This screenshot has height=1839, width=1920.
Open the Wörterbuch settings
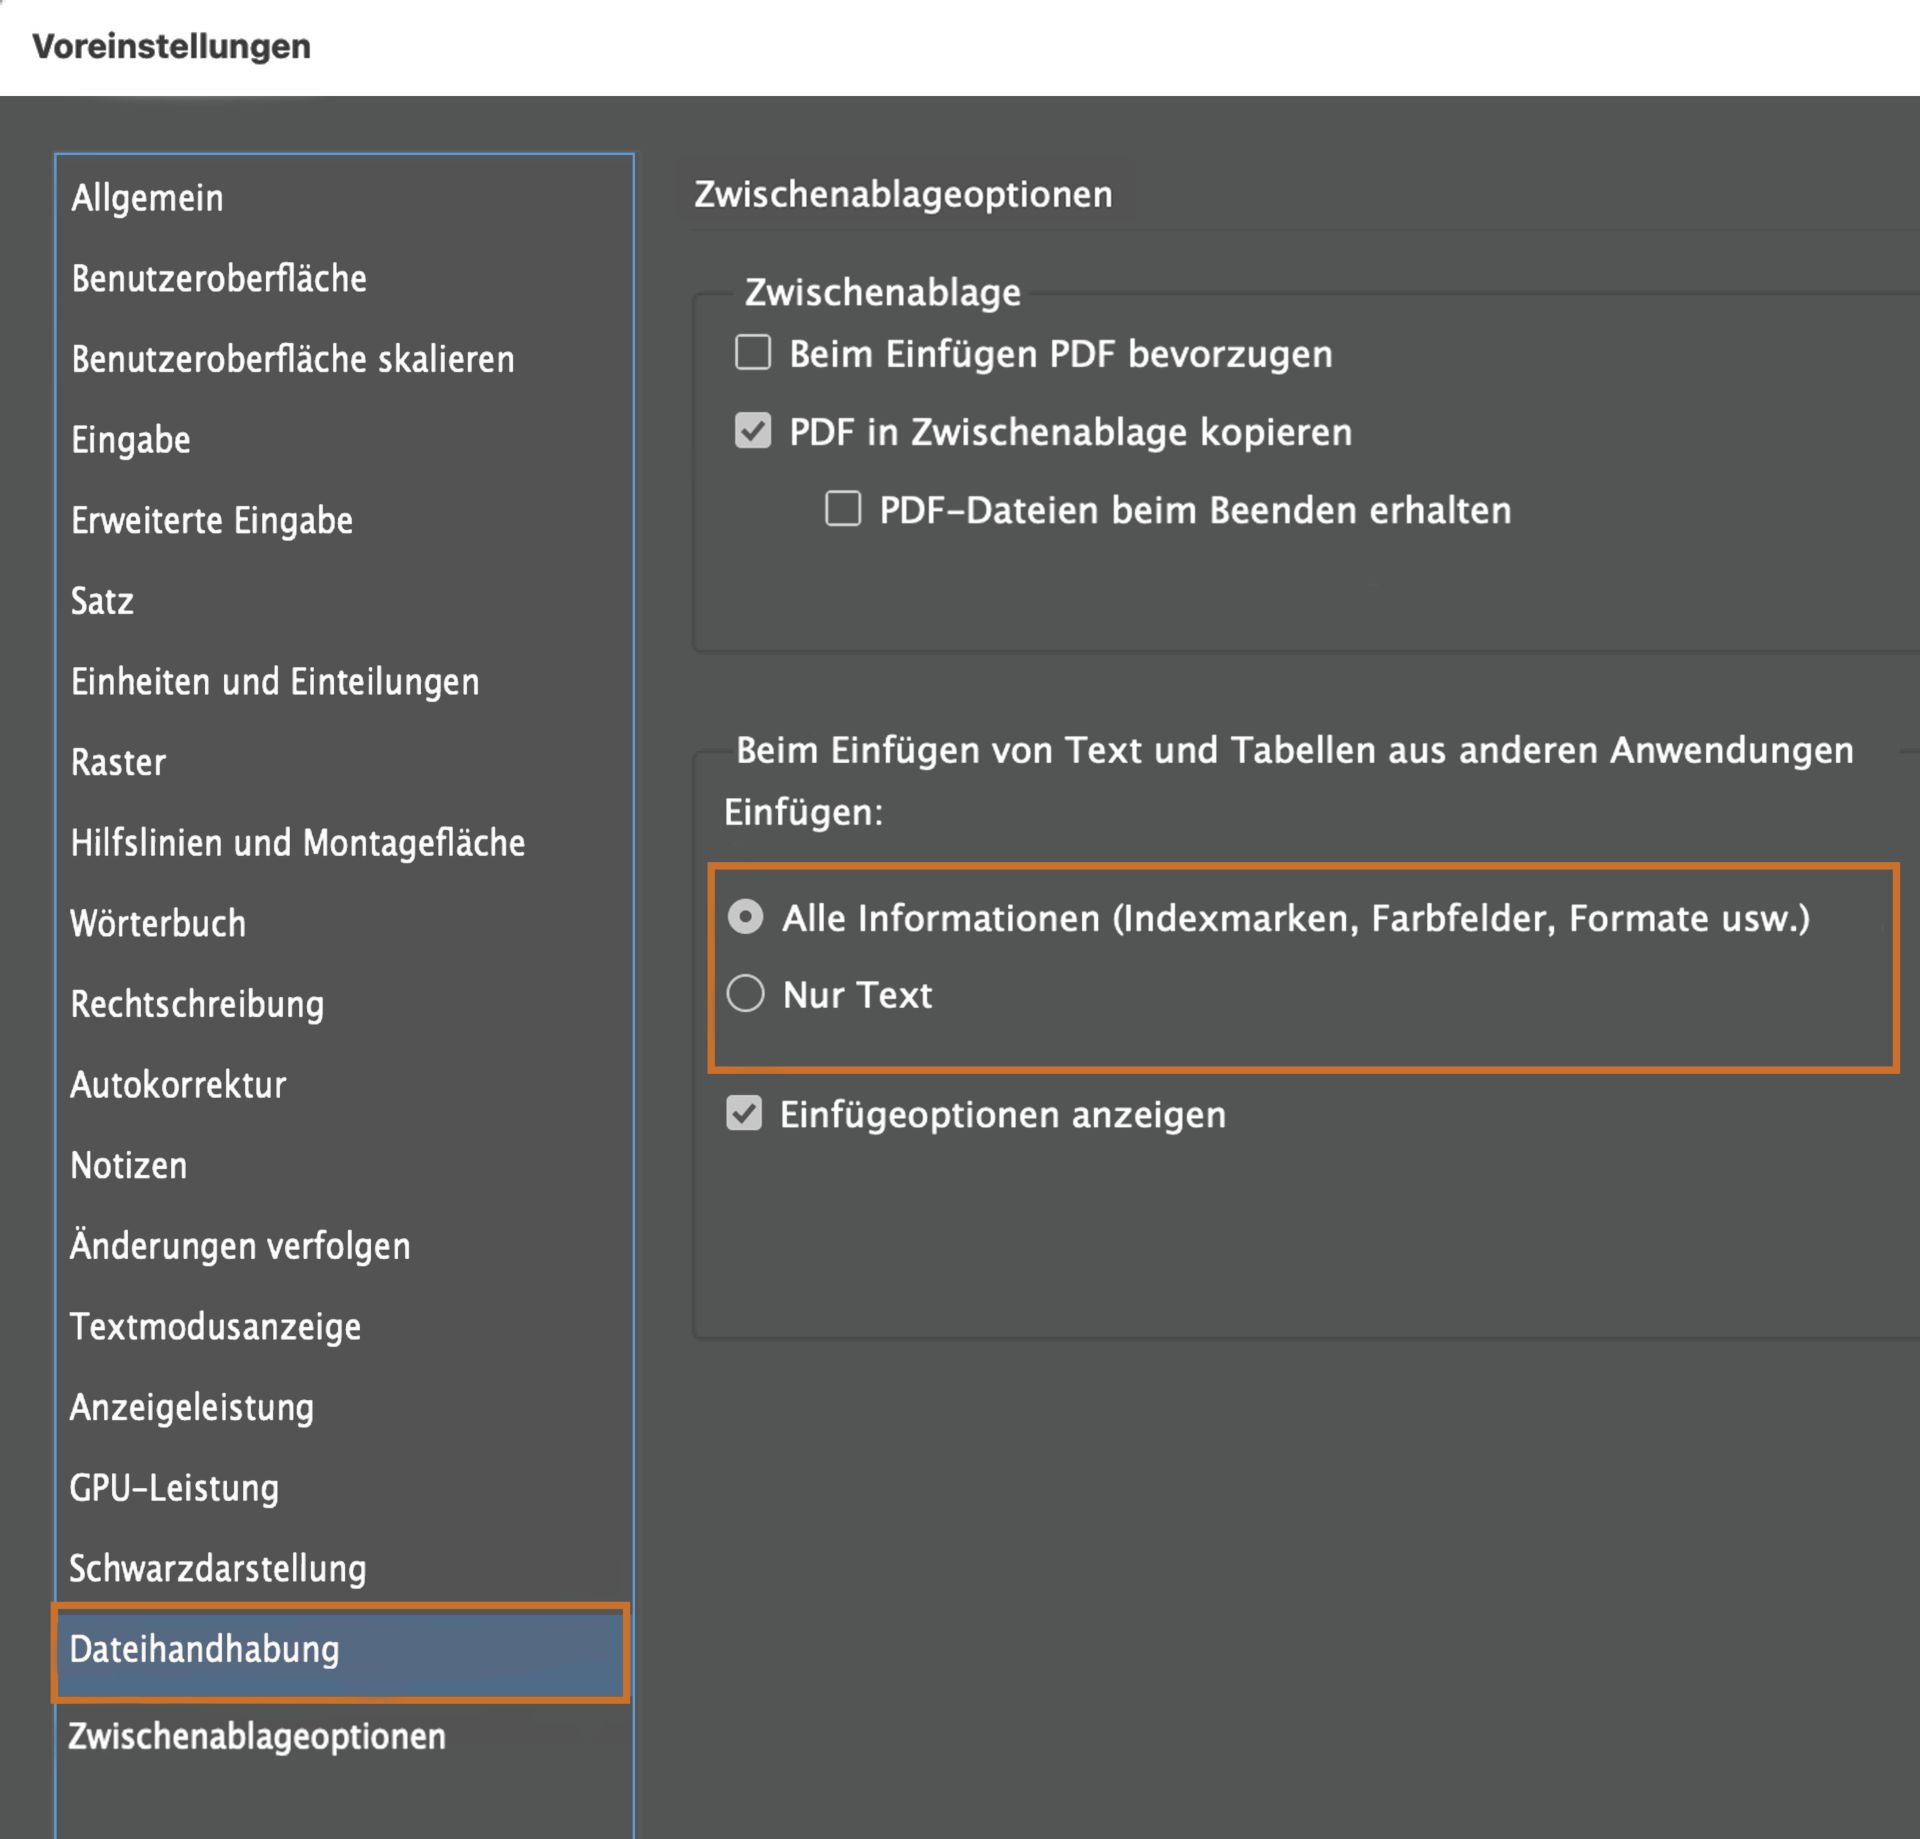coord(157,924)
